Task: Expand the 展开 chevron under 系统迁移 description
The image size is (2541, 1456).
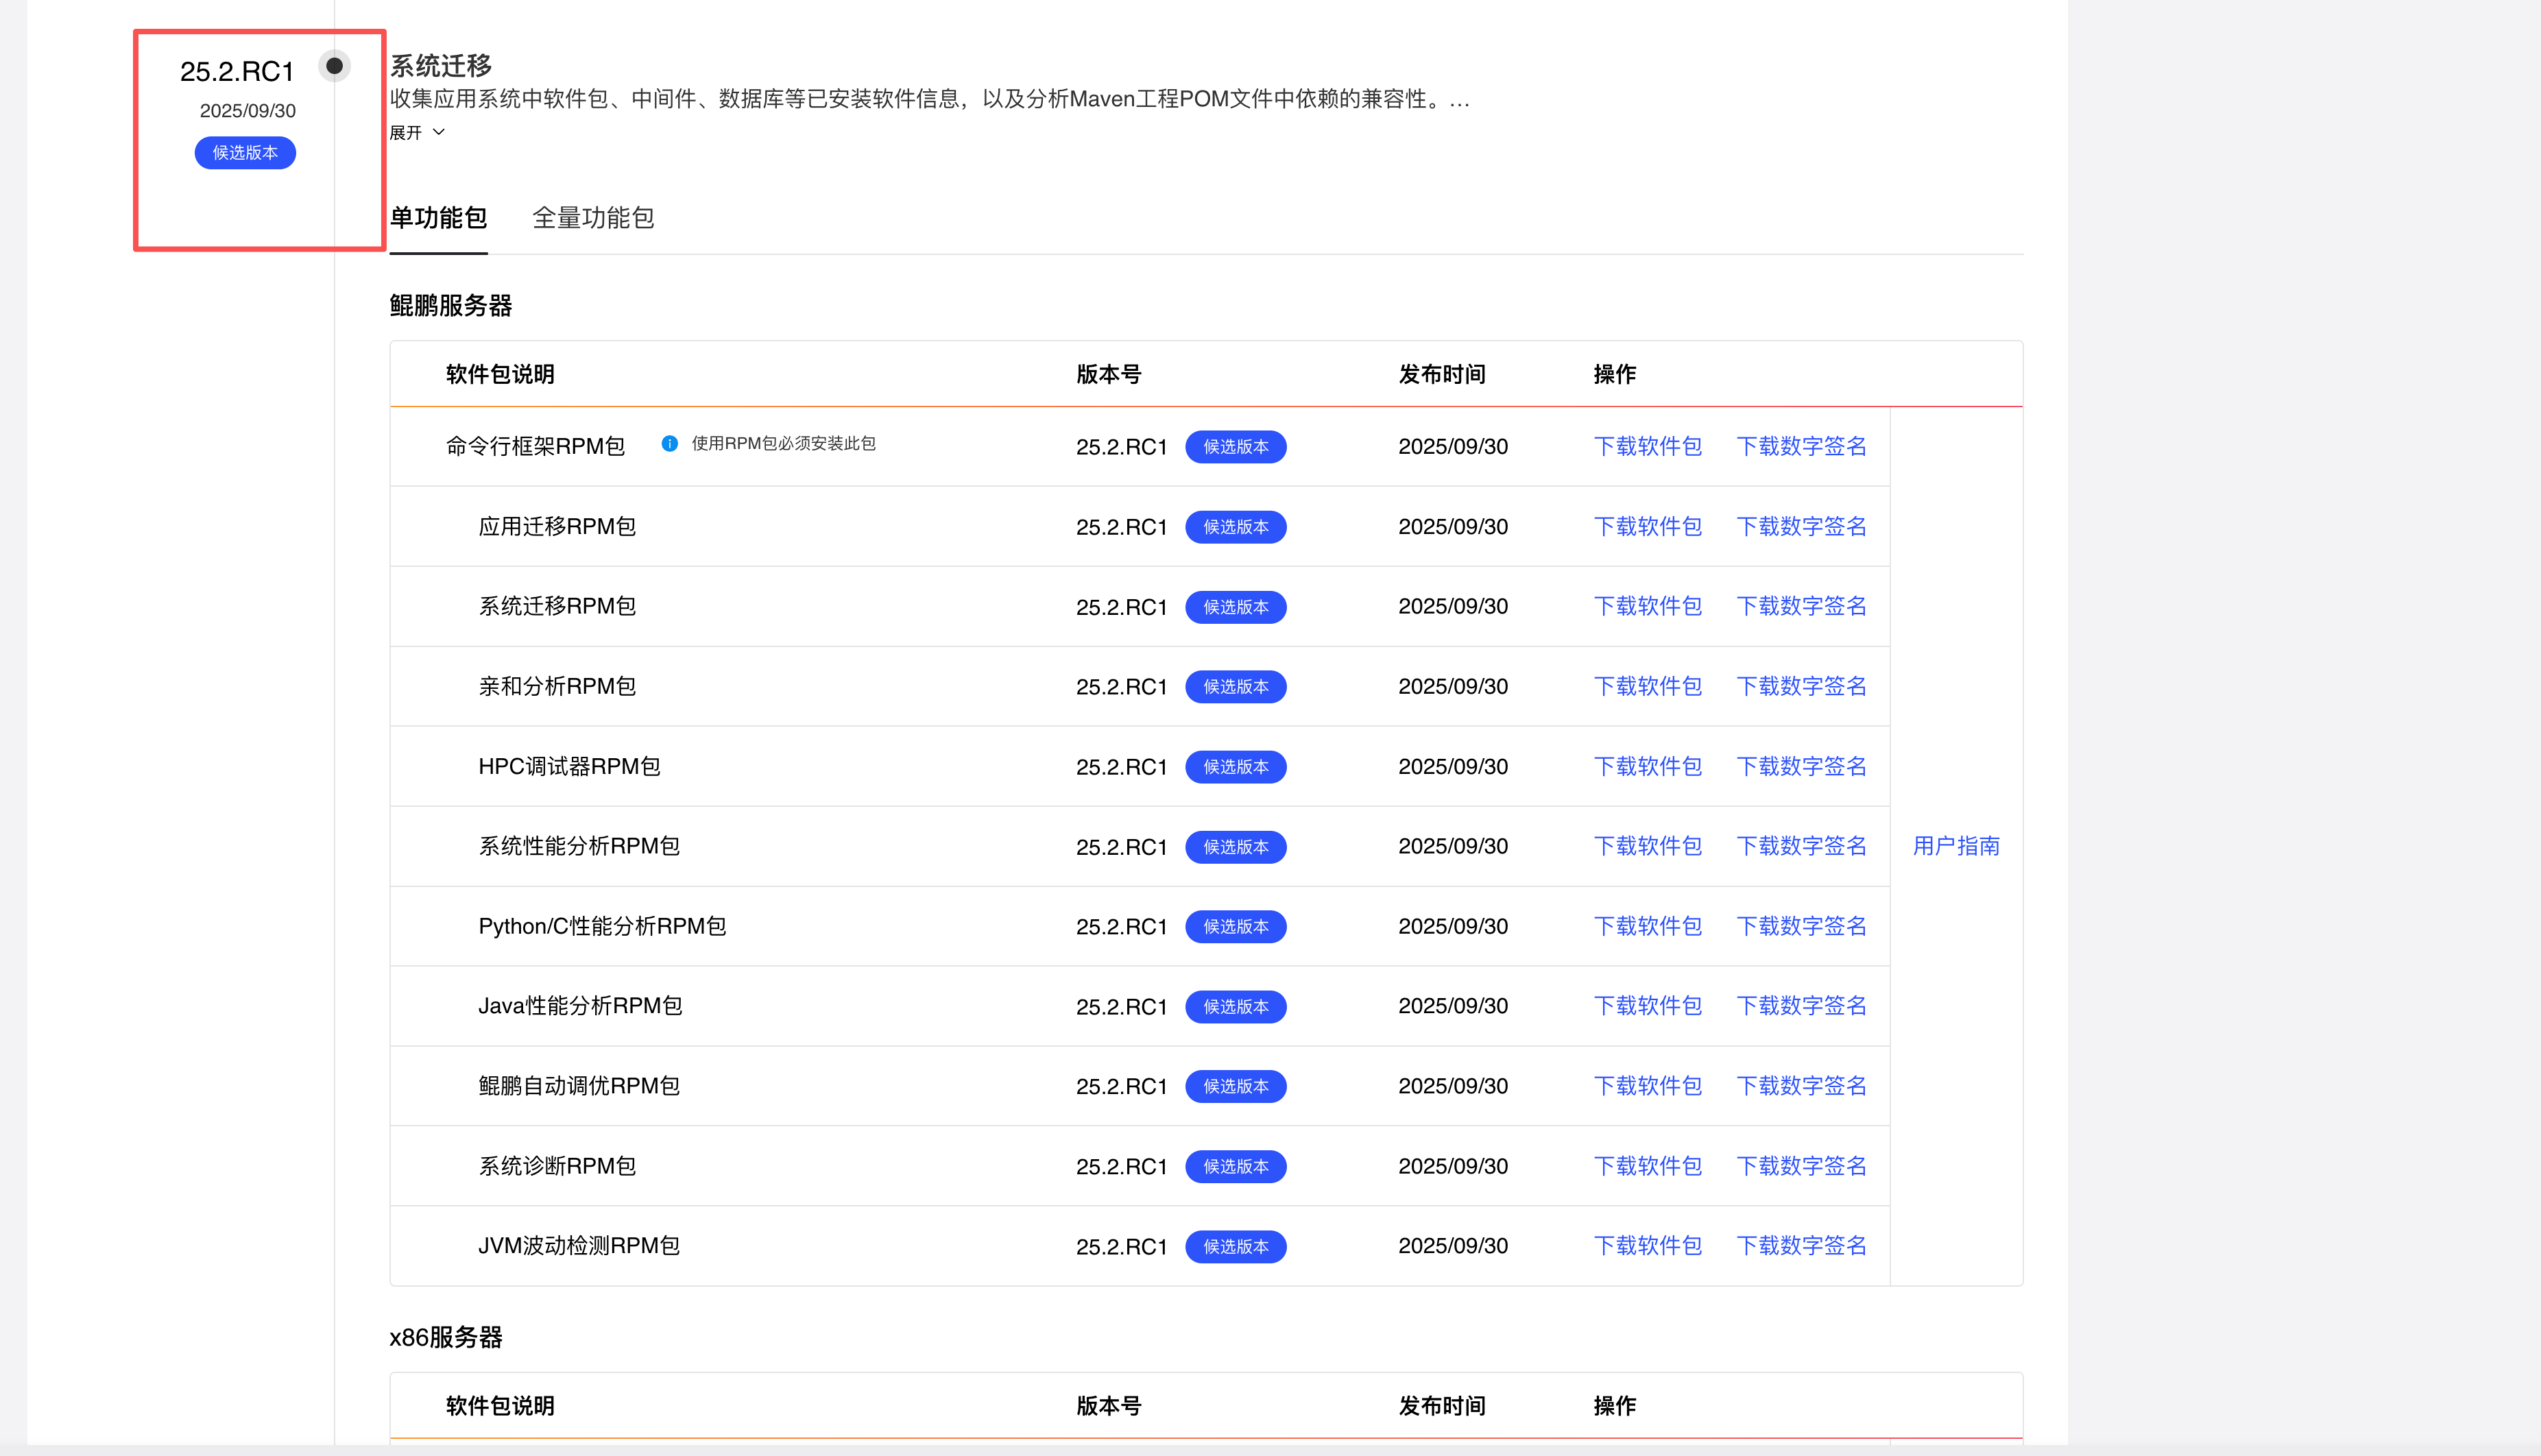Action: (439, 132)
